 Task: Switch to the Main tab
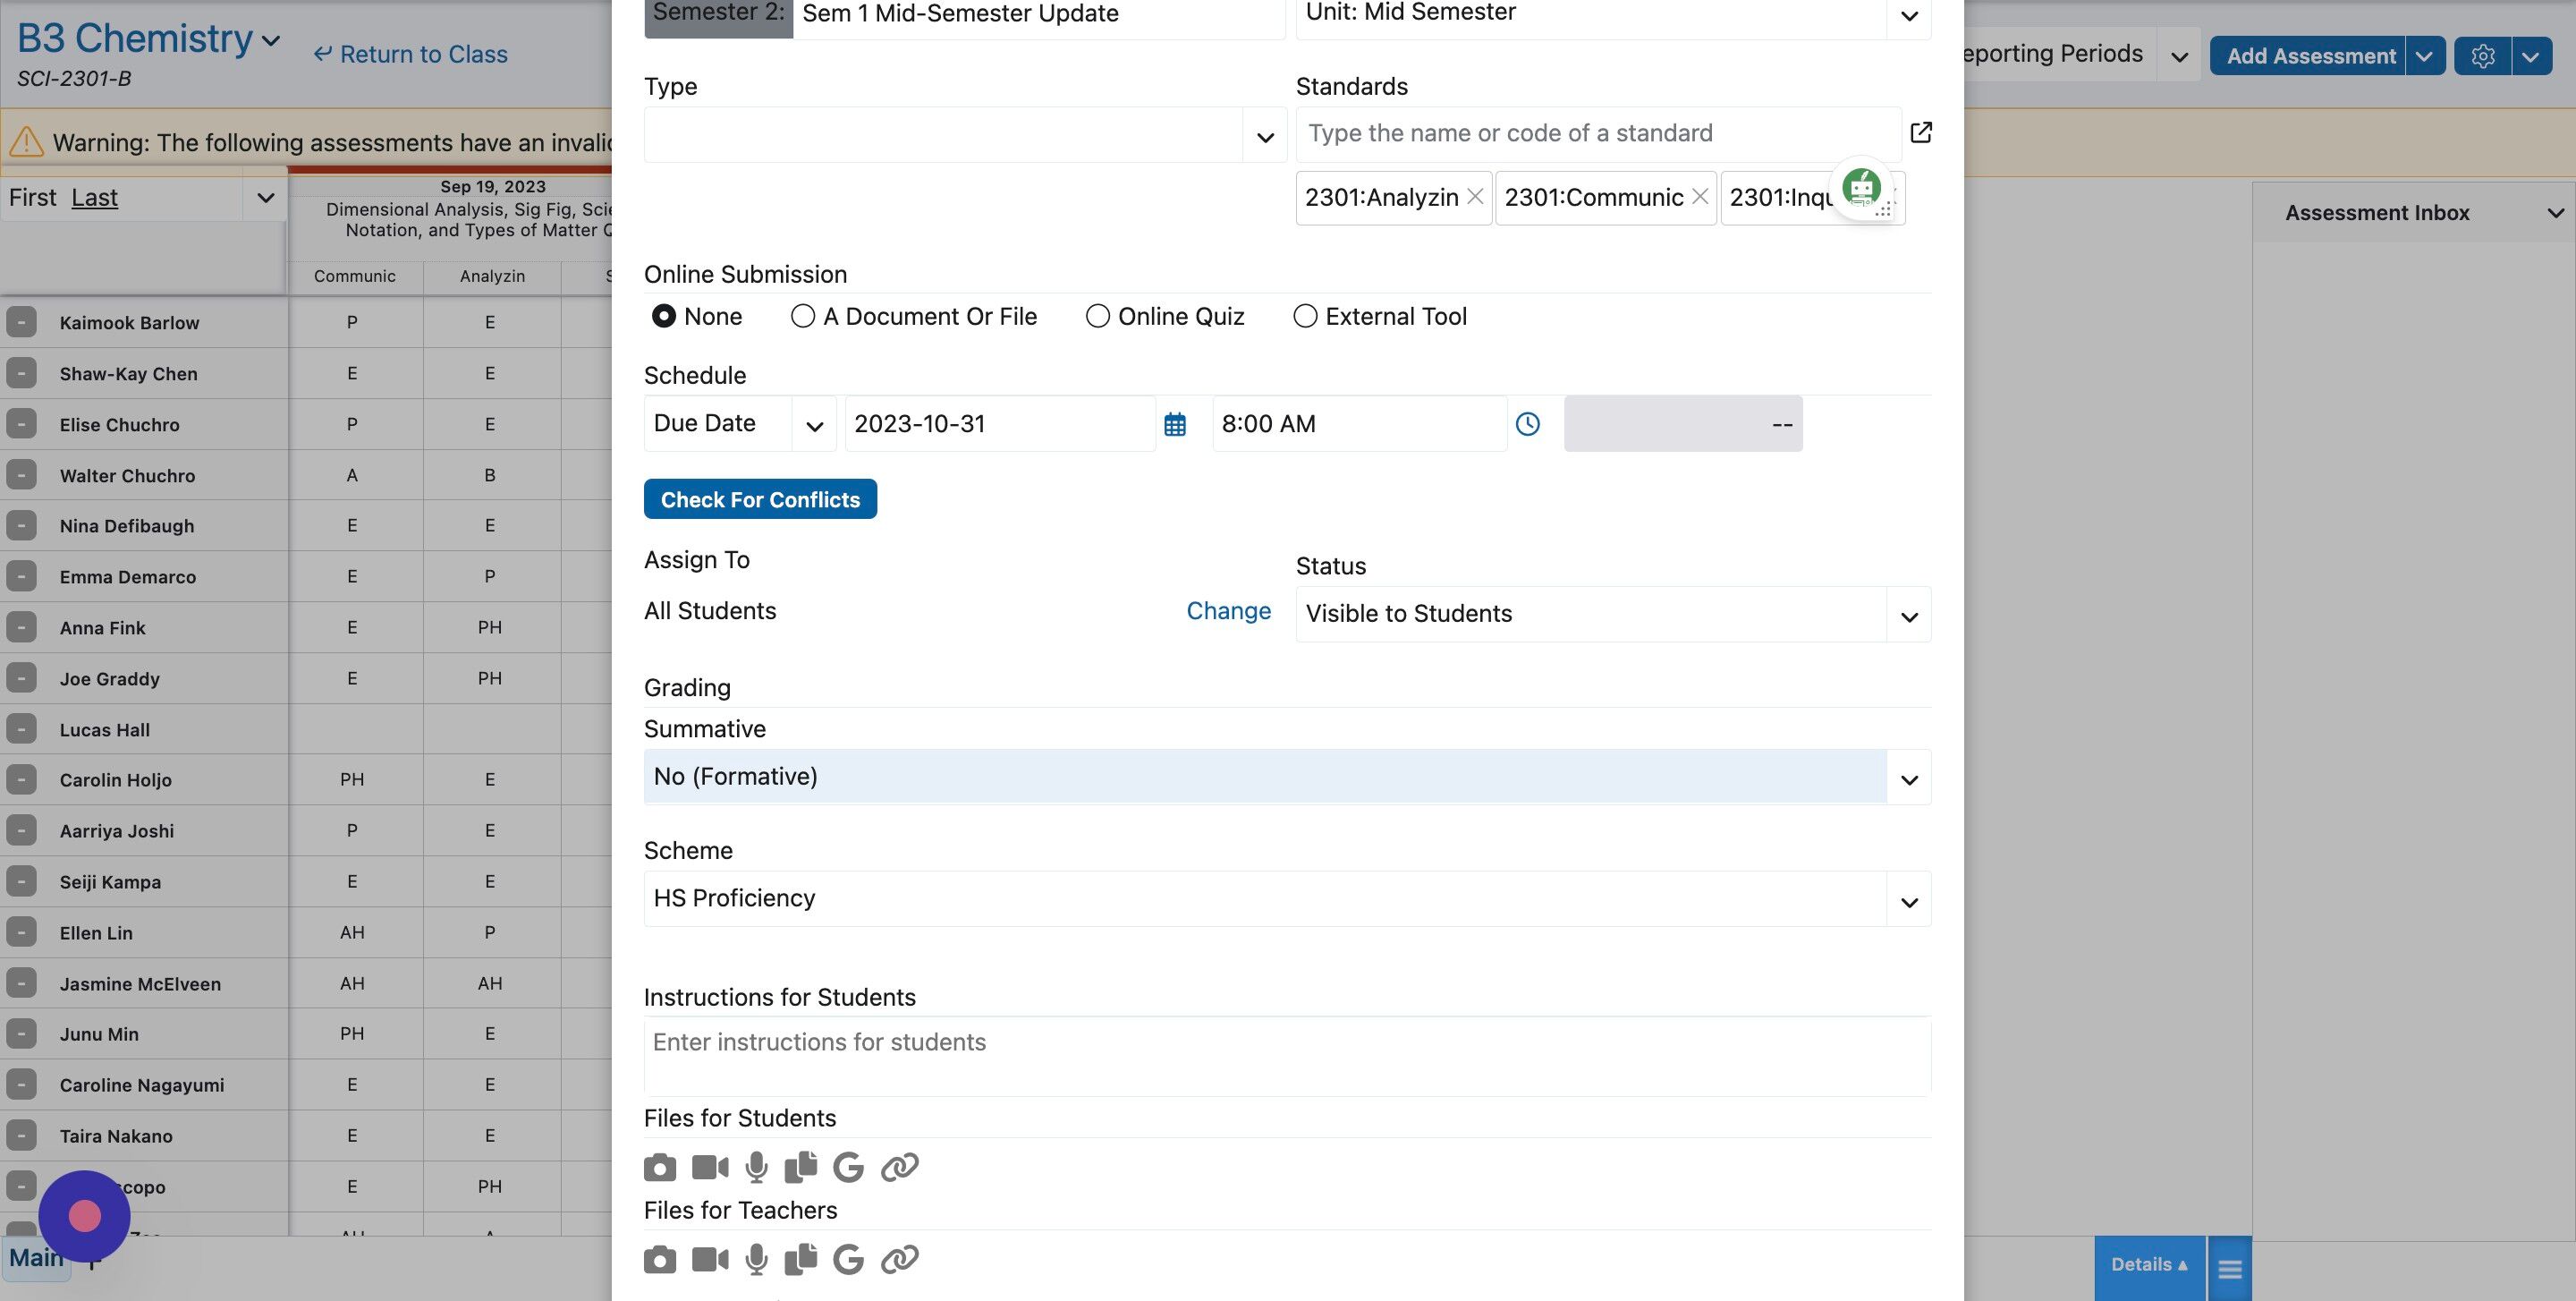click(x=37, y=1258)
